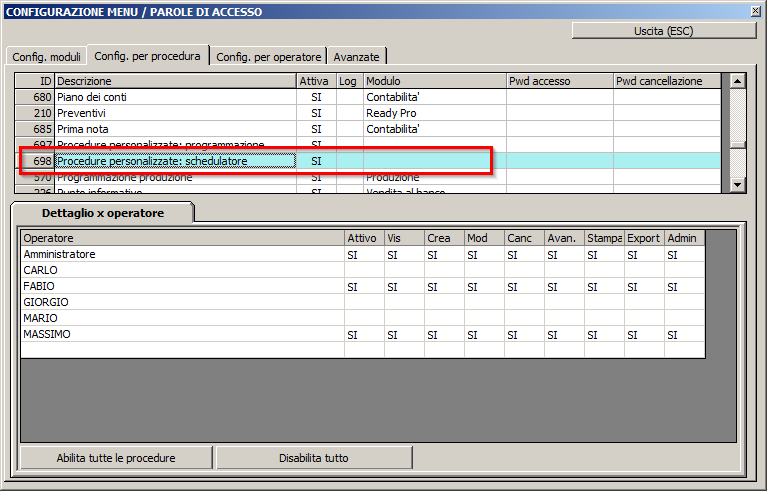This screenshot has width=767, height=491.
Task: Click Ready Pro module cell
Action: coord(435,113)
